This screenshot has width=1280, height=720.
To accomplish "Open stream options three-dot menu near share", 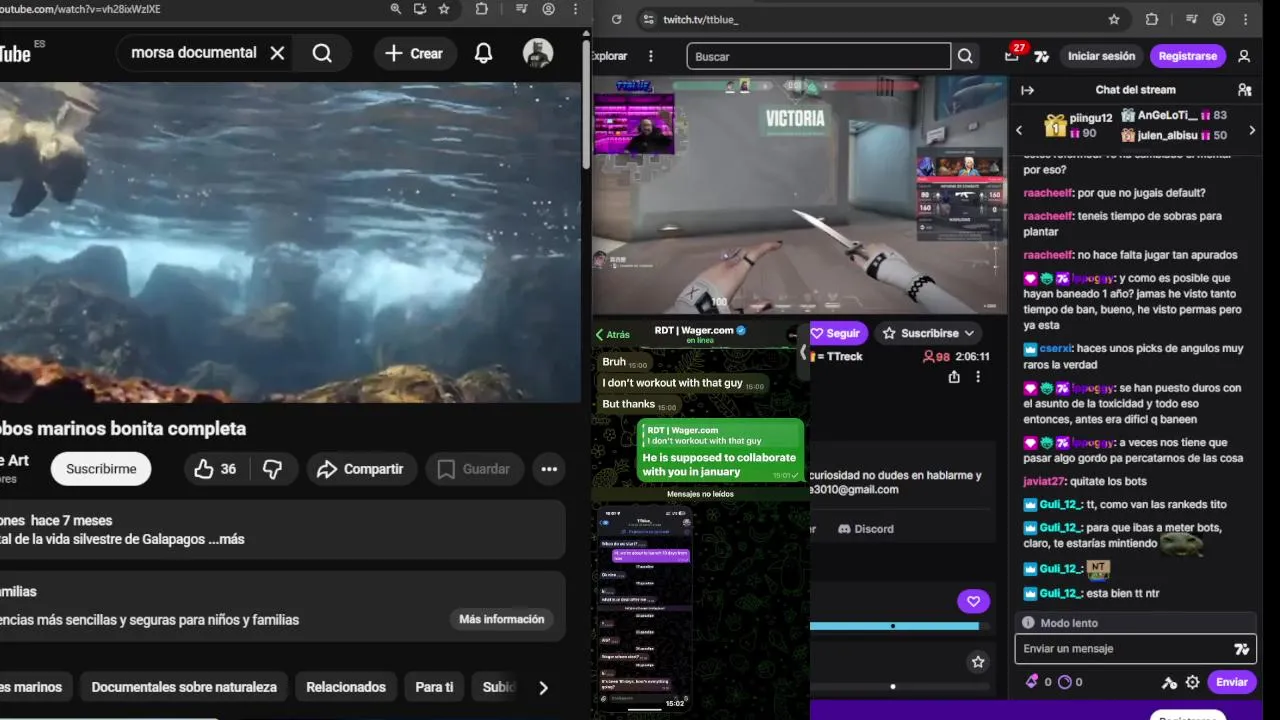I will (x=978, y=377).
